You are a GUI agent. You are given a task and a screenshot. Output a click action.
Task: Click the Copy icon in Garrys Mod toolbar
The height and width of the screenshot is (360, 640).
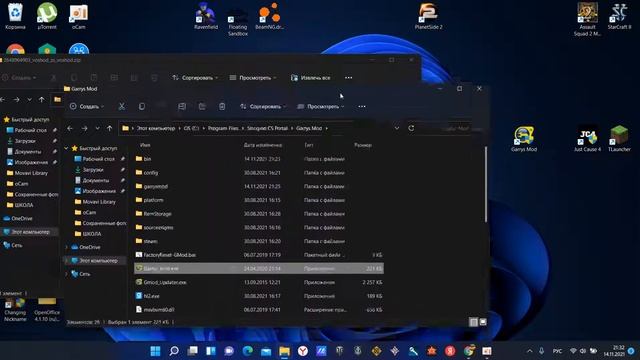142,107
